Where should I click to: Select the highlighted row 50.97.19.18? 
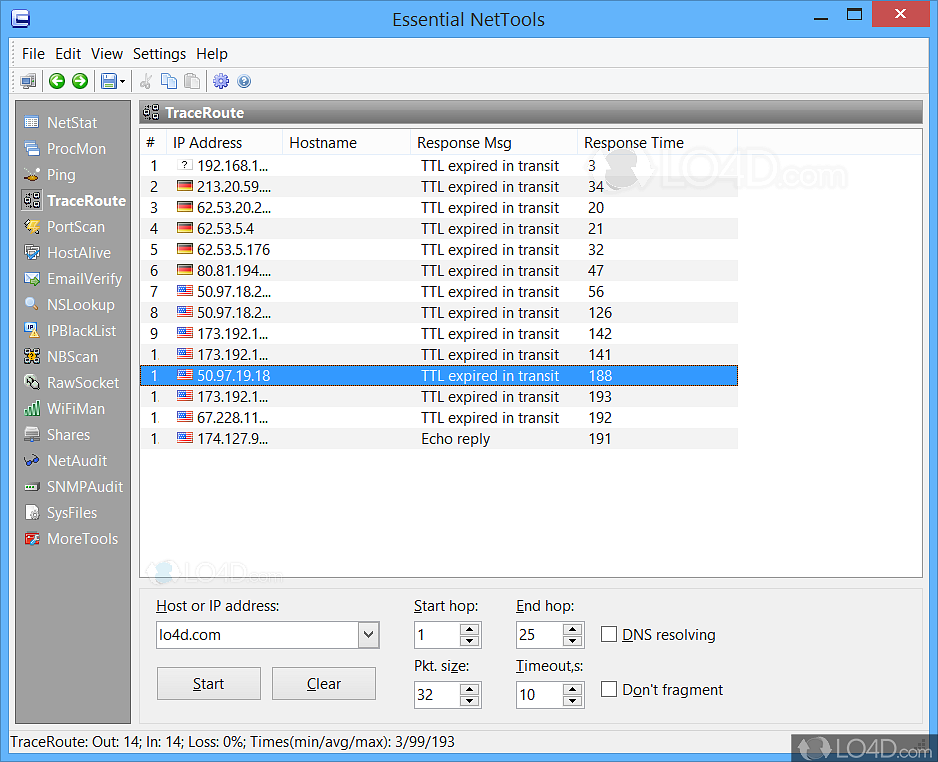pyautogui.click(x=439, y=376)
